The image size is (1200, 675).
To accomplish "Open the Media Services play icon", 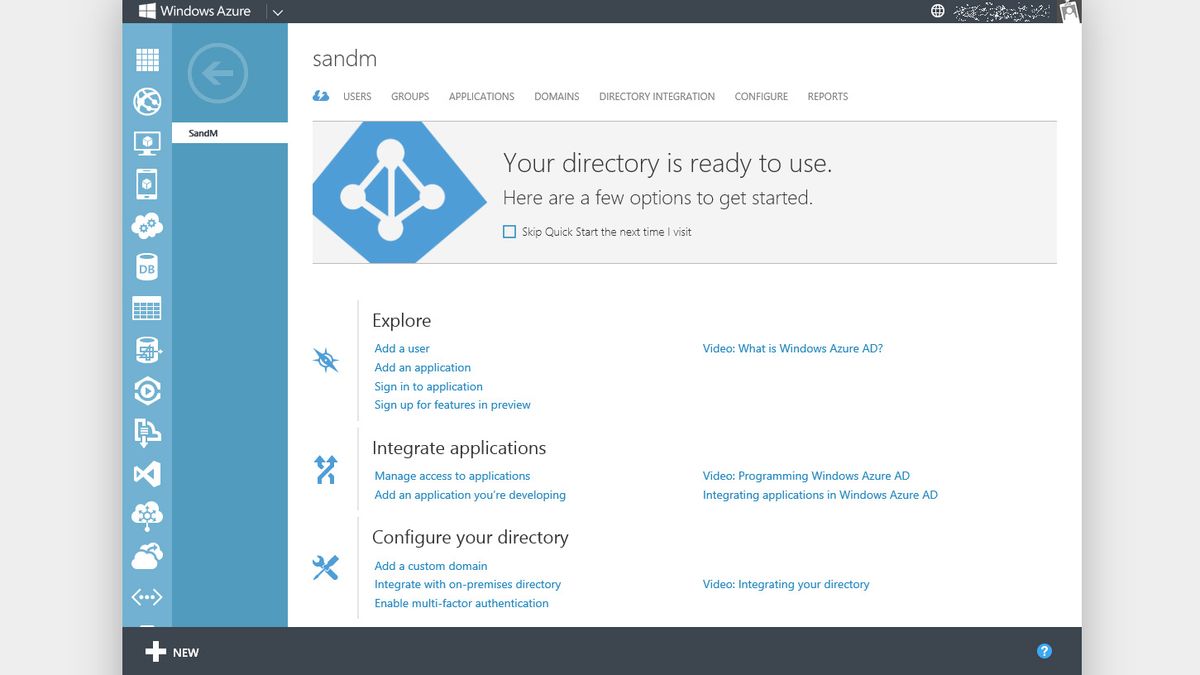I will [x=147, y=390].
